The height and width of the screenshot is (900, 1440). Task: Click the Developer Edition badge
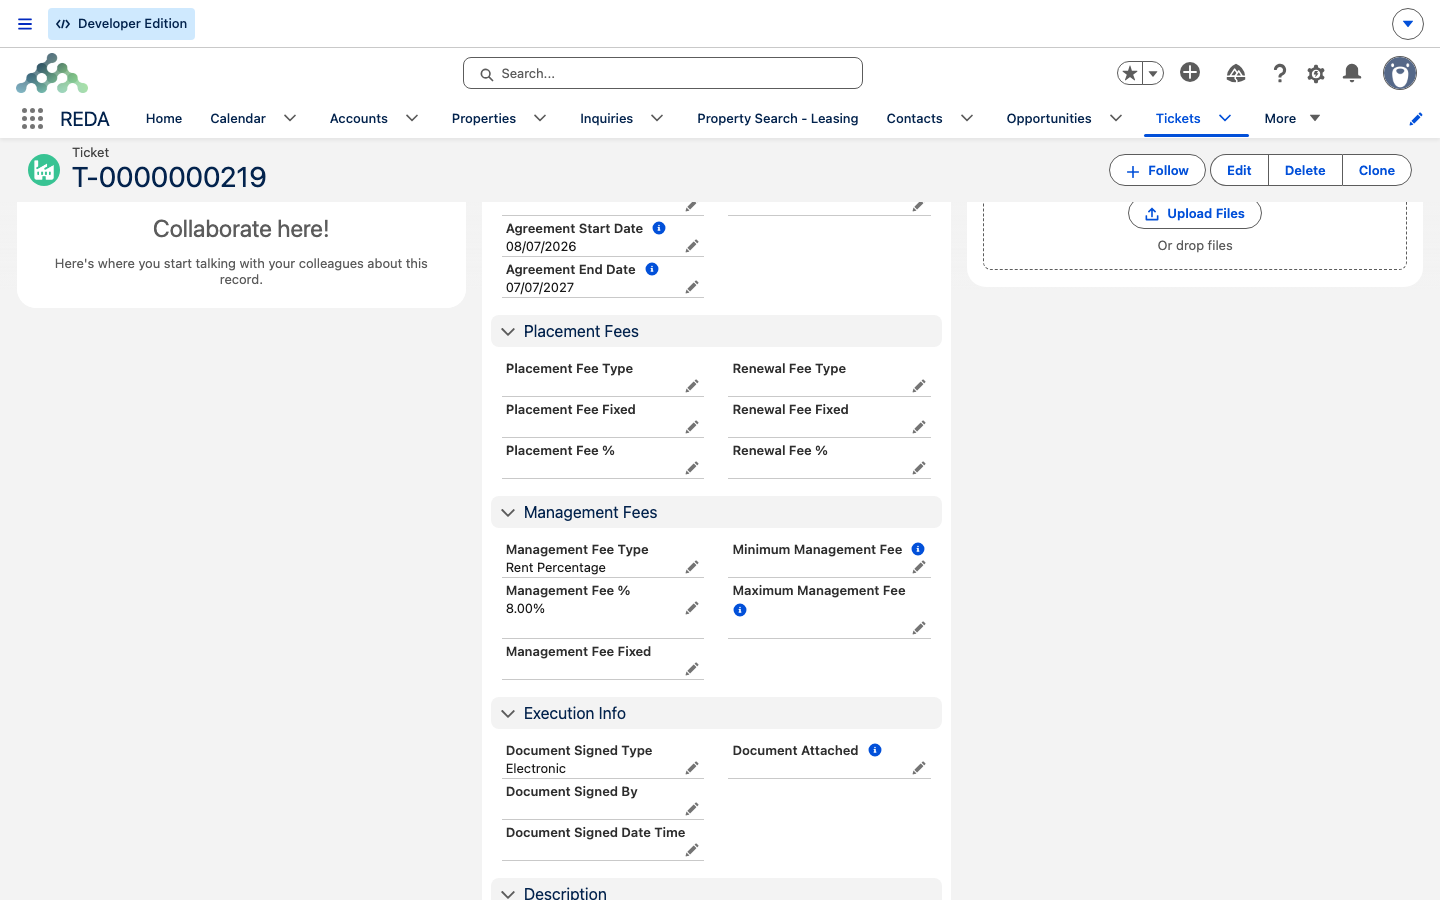[121, 24]
